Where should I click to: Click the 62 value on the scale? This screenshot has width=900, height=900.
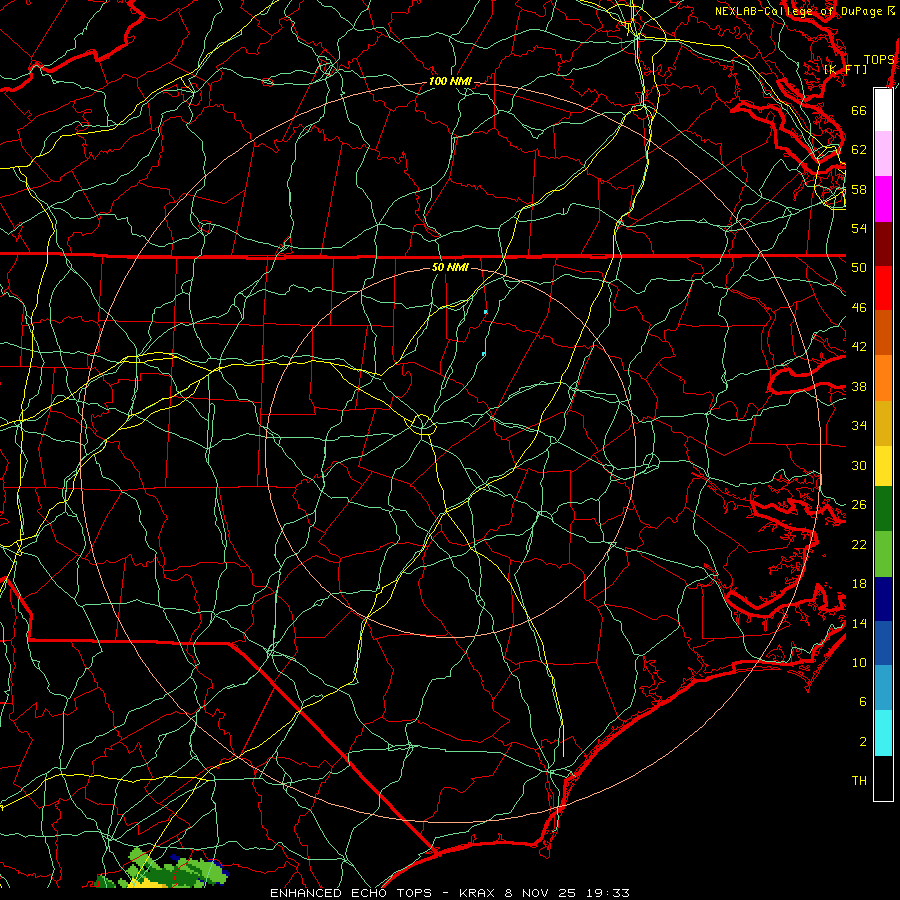tap(859, 150)
